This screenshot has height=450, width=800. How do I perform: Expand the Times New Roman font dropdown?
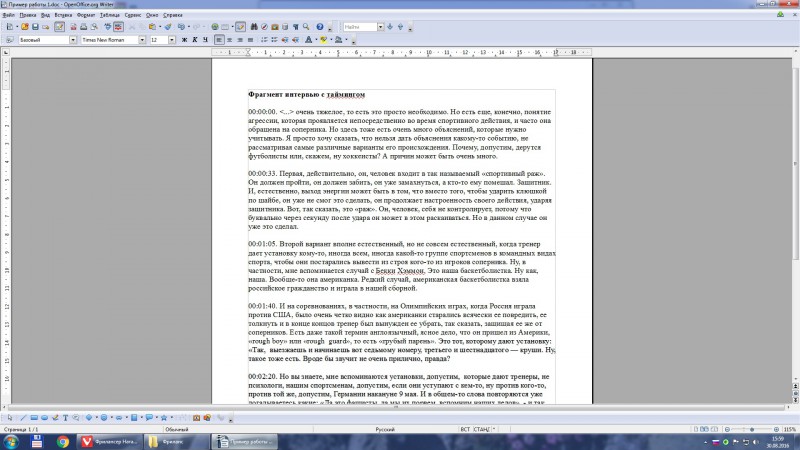click(142, 40)
